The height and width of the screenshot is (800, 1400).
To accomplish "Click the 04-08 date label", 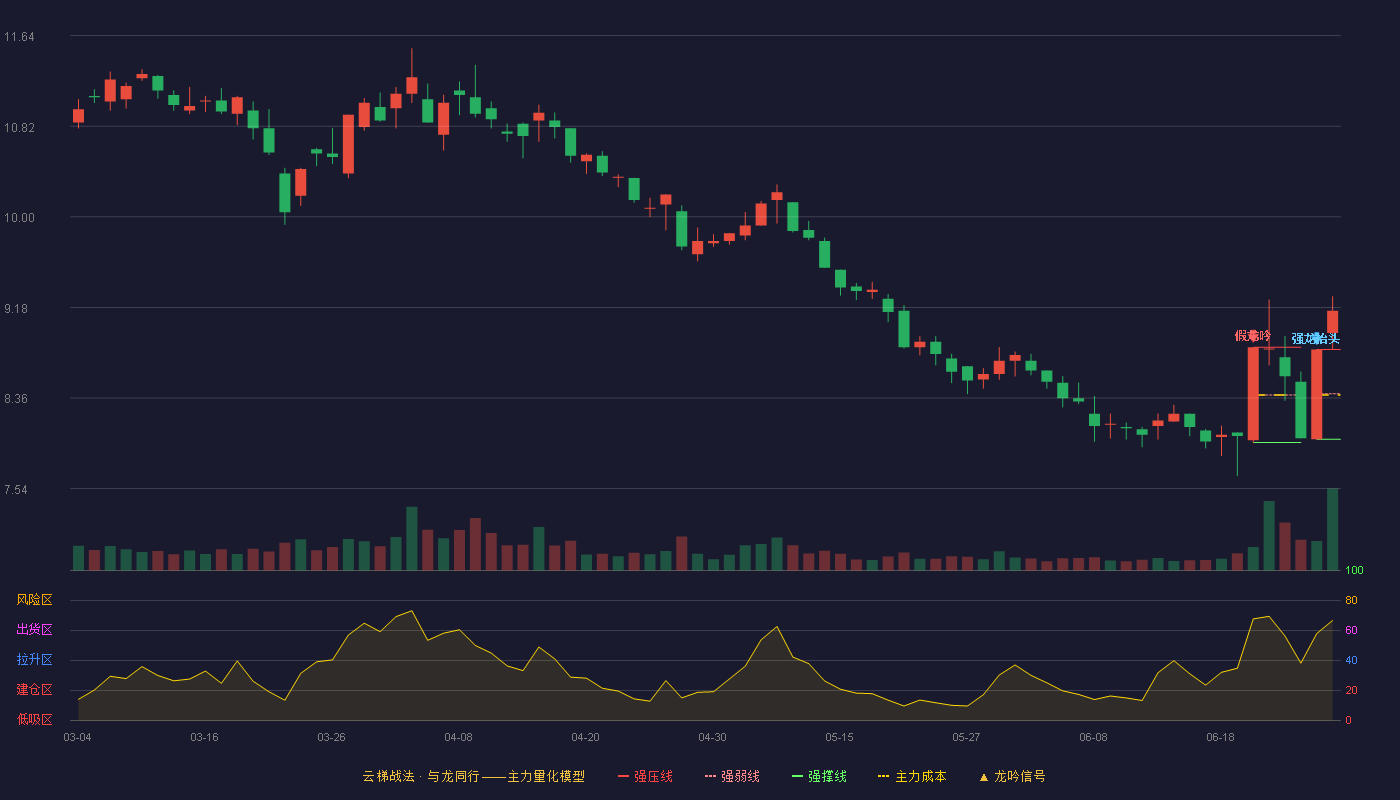I will click(x=458, y=737).
